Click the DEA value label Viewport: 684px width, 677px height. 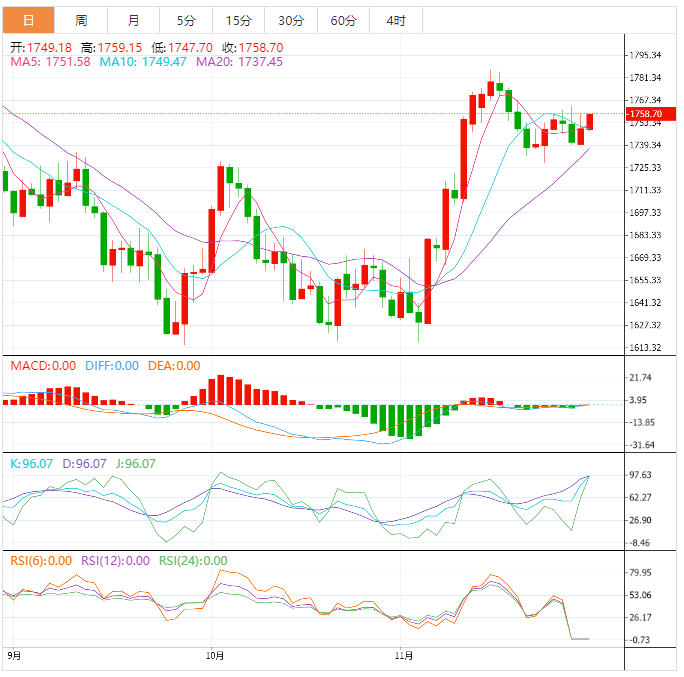coord(174,366)
